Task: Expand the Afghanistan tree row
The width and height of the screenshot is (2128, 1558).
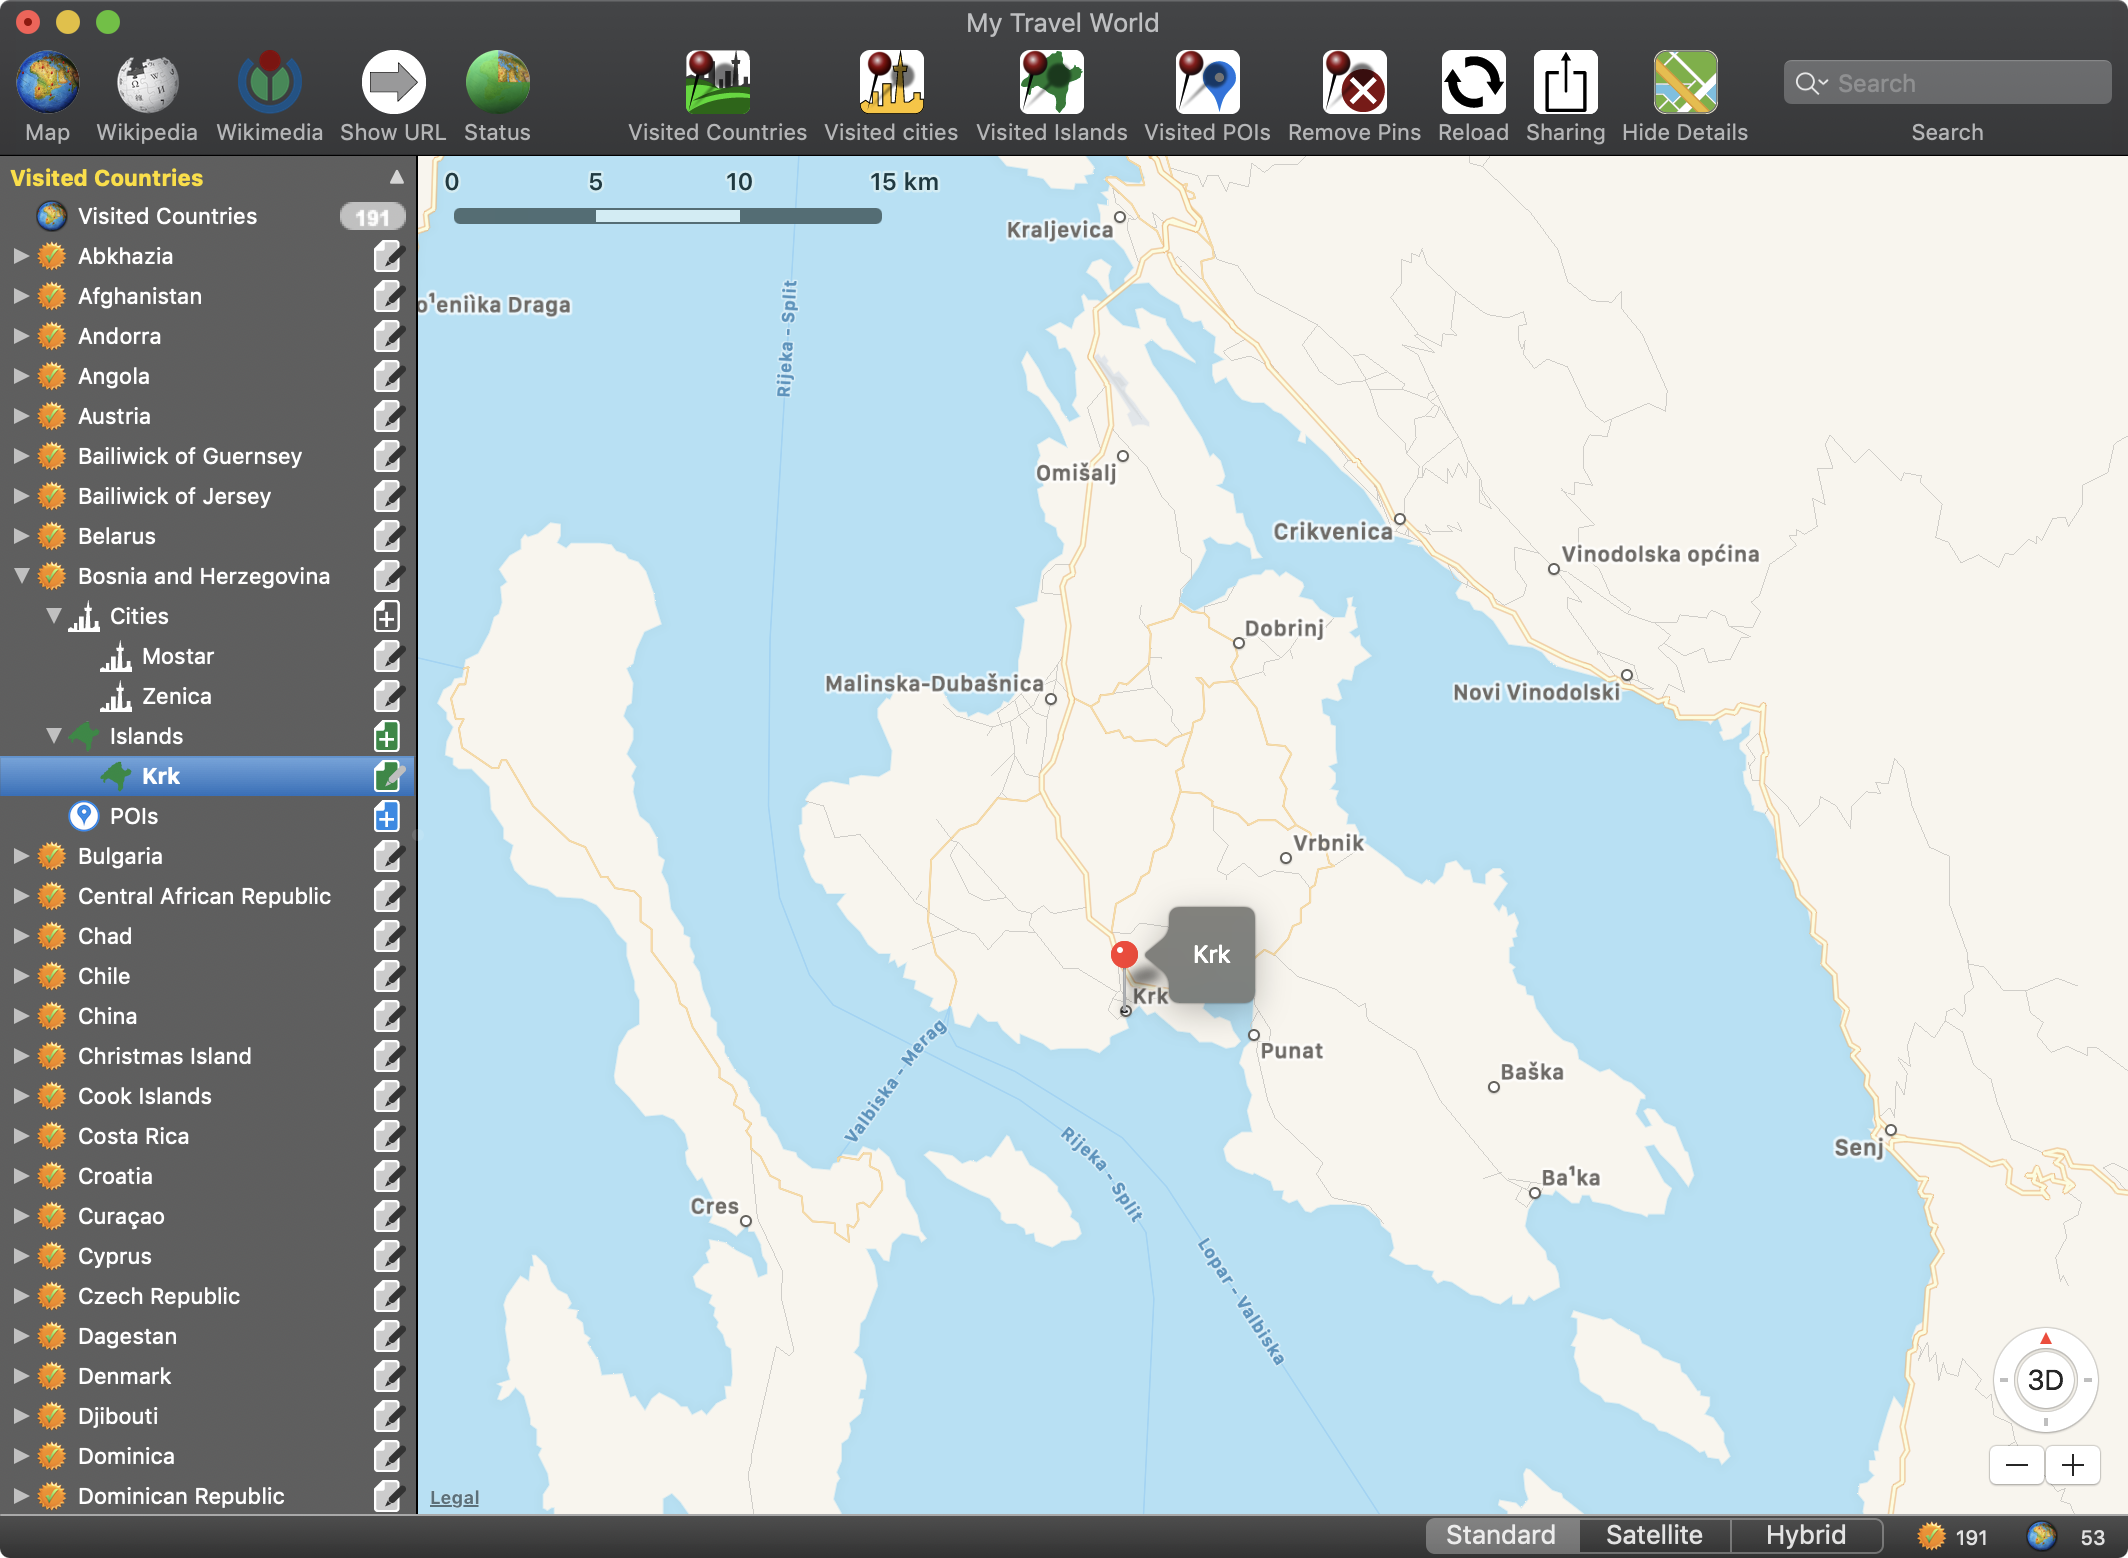Action: 21,296
